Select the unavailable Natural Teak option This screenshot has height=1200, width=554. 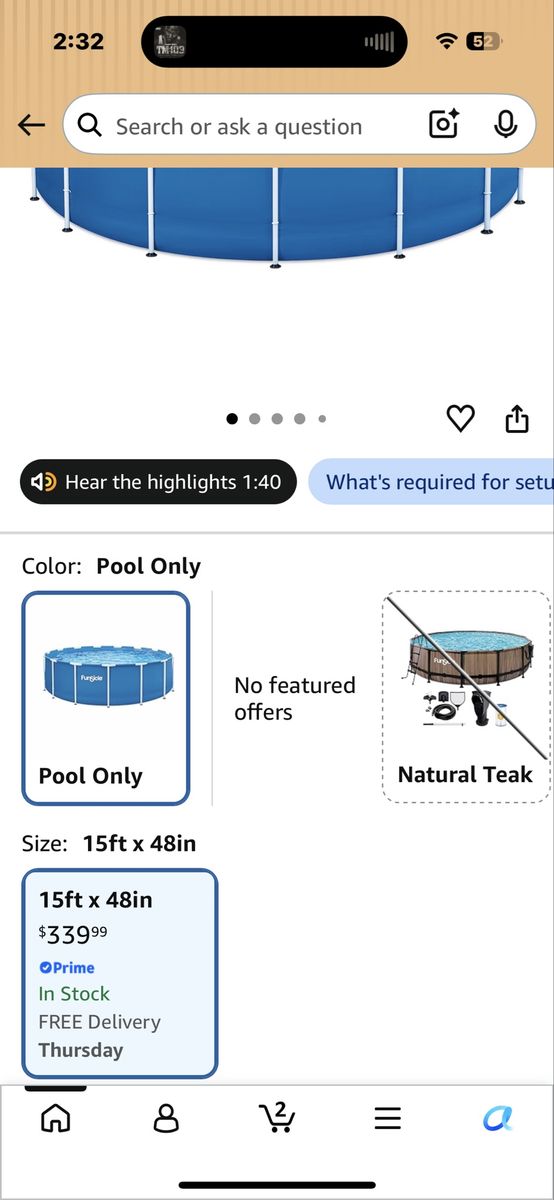[x=466, y=698]
